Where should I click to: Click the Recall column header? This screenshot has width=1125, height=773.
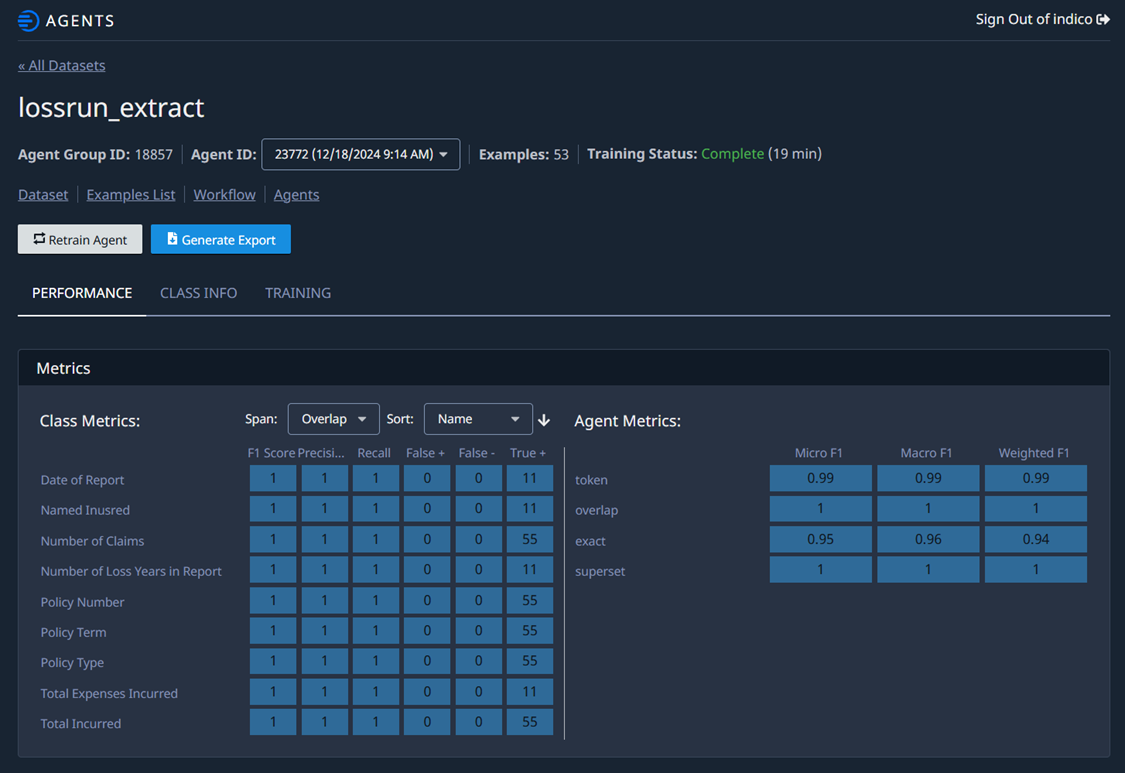[374, 453]
